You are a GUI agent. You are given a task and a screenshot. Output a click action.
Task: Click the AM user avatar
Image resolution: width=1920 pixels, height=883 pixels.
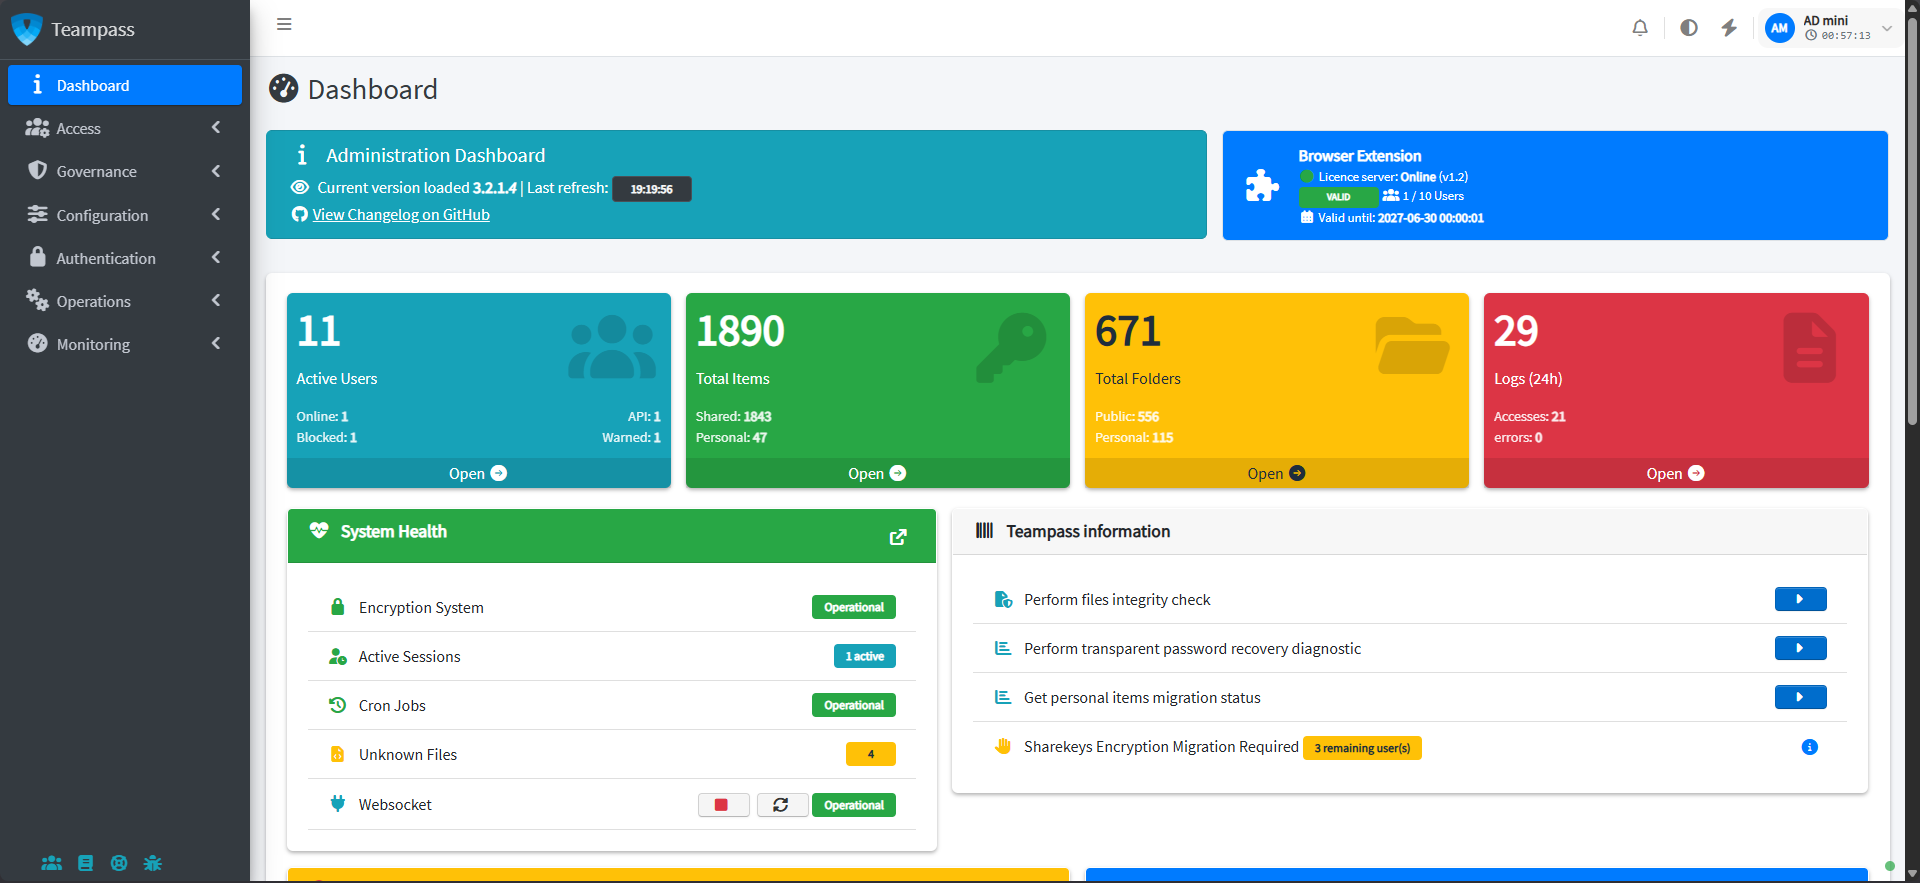pyautogui.click(x=1779, y=28)
